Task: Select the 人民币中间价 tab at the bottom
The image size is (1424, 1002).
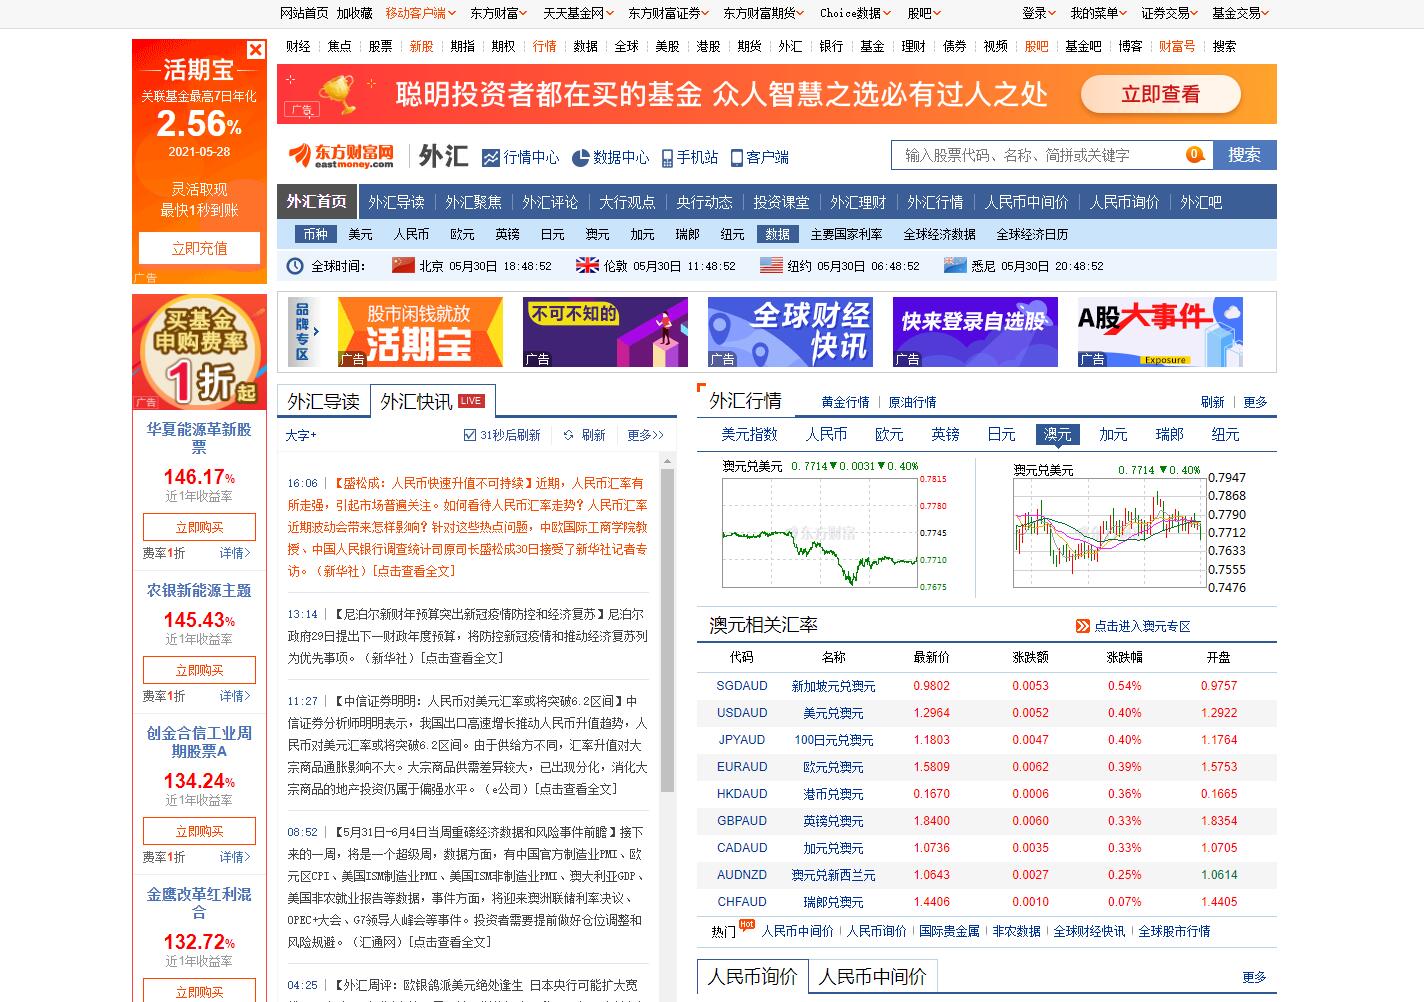Action: (872, 976)
